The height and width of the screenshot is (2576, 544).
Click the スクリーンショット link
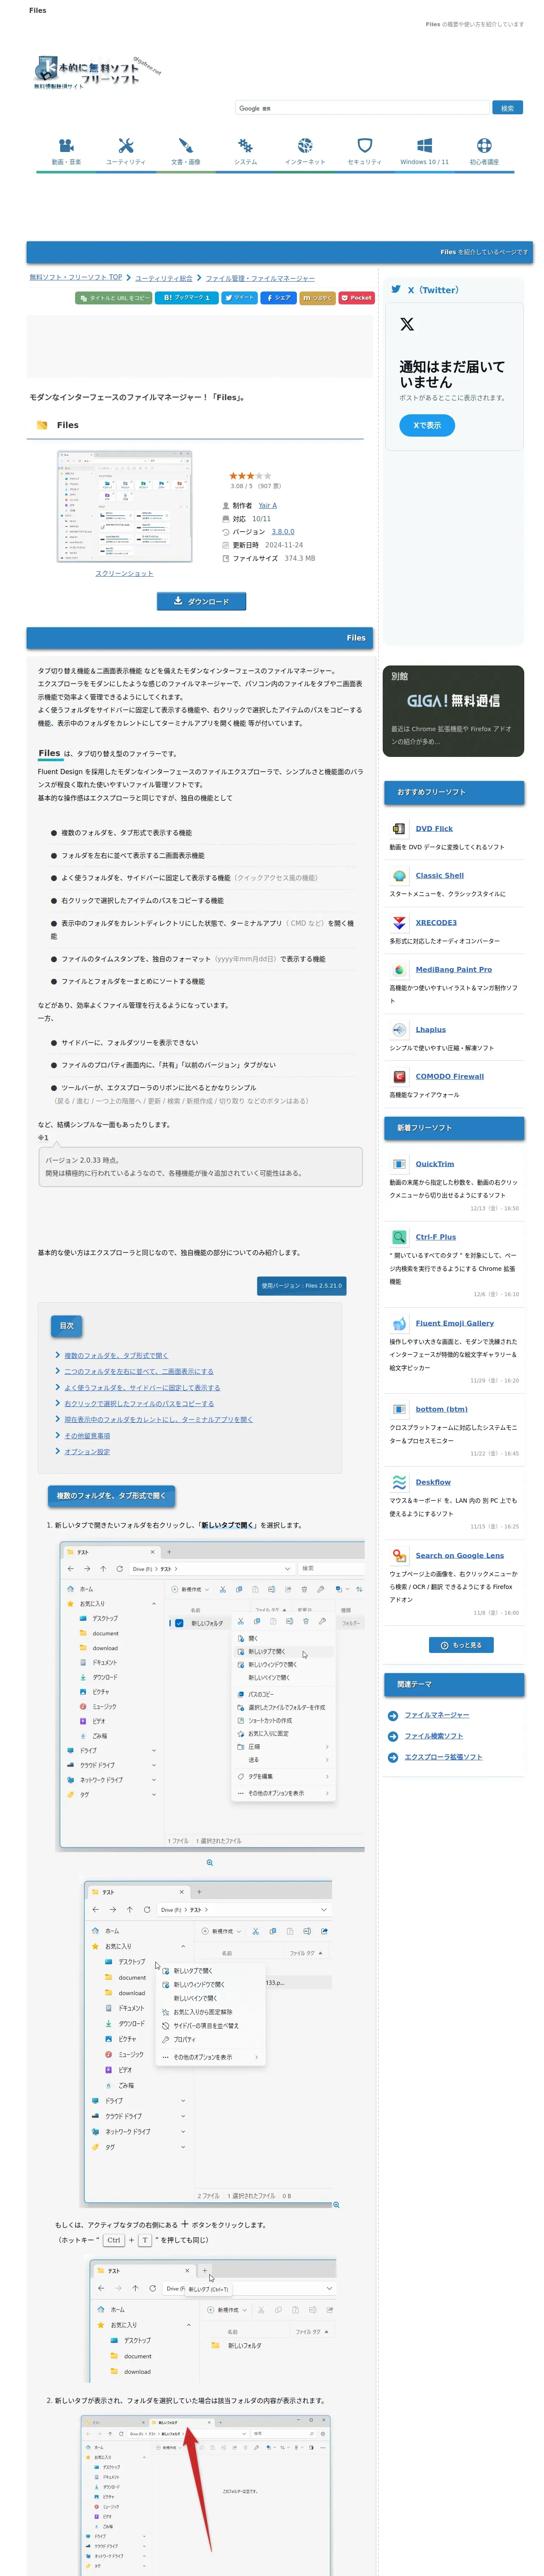coord(125,574)
